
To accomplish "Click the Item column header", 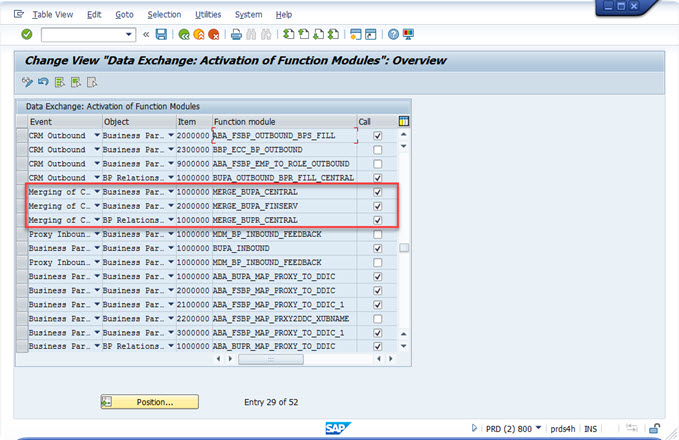I will (x=194, y=122).
